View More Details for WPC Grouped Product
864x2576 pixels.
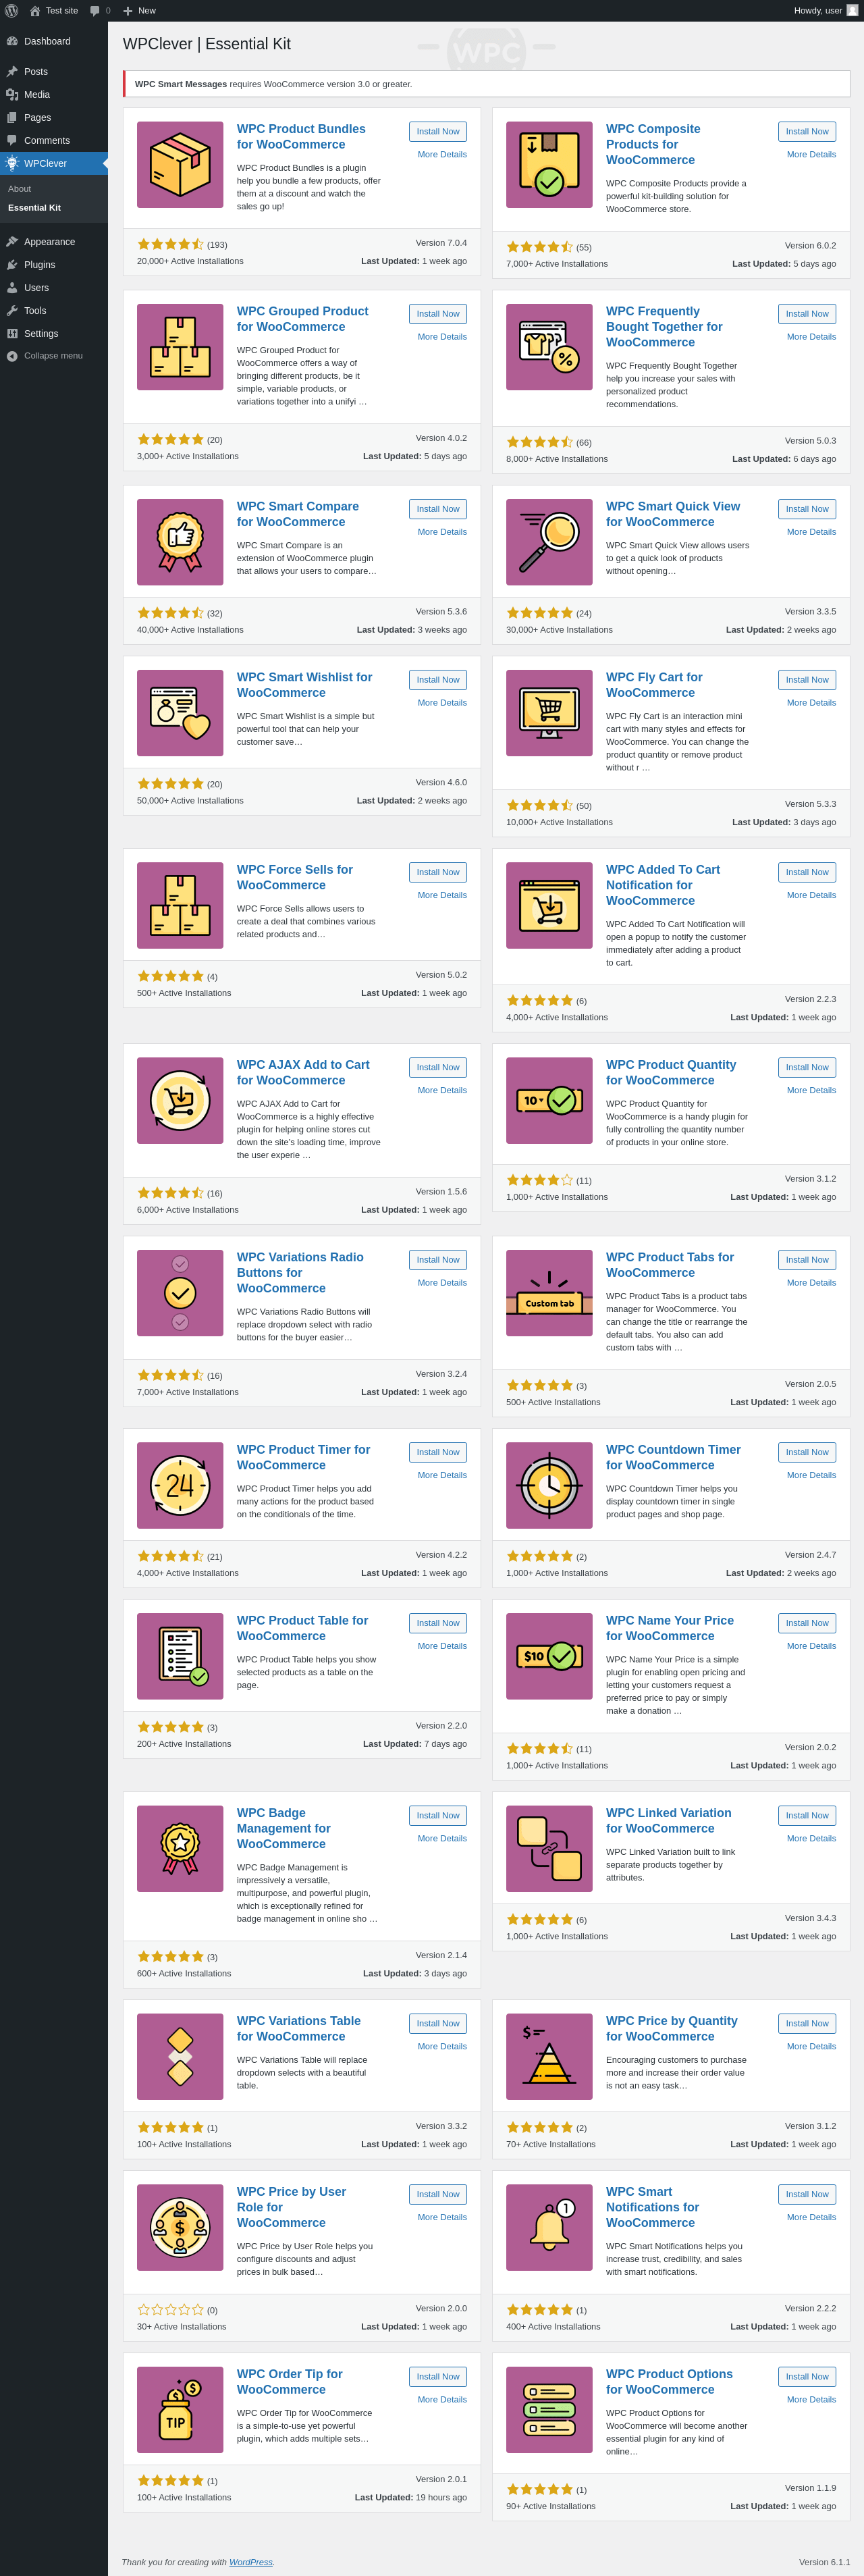pyautogui.click(x=442, y=337)
